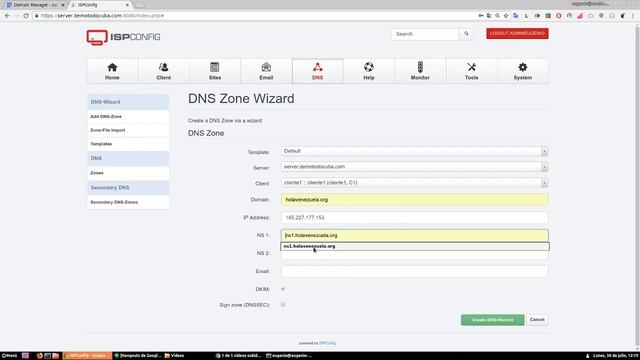
Task: Reload the page with refresh icon
Action: click(26, 16)
